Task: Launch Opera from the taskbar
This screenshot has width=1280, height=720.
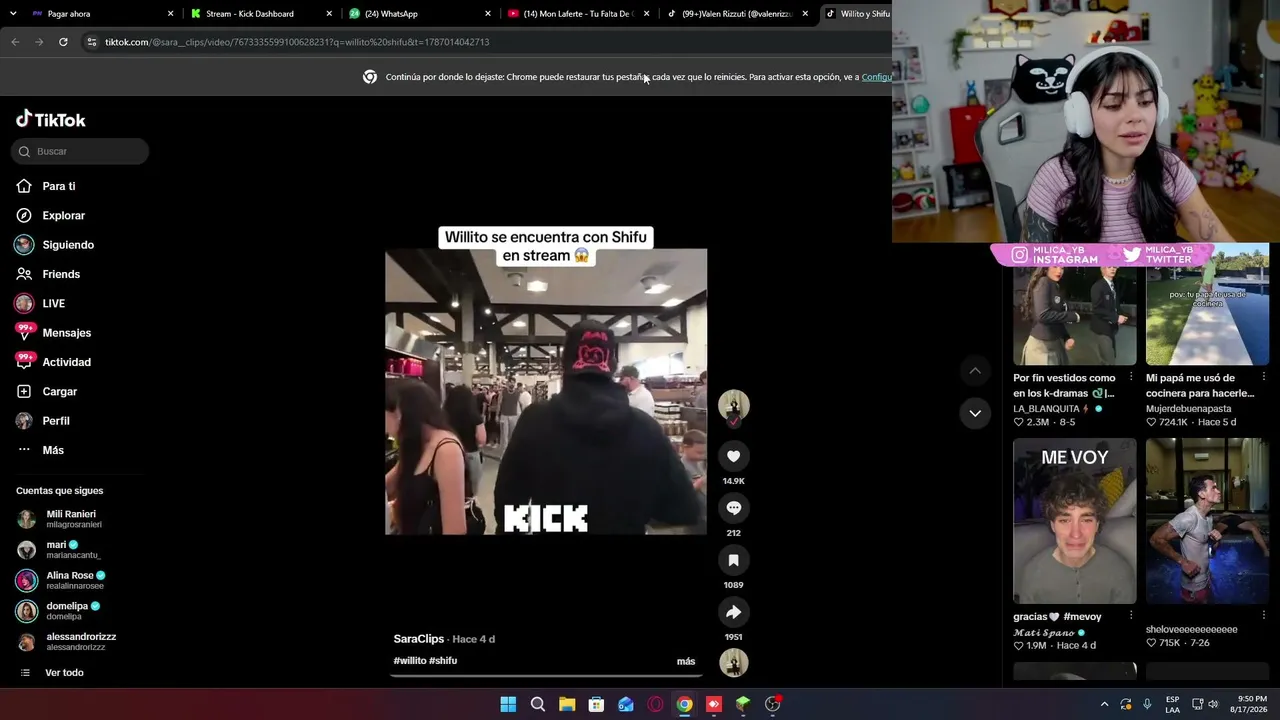Action: tap(655, 704)
